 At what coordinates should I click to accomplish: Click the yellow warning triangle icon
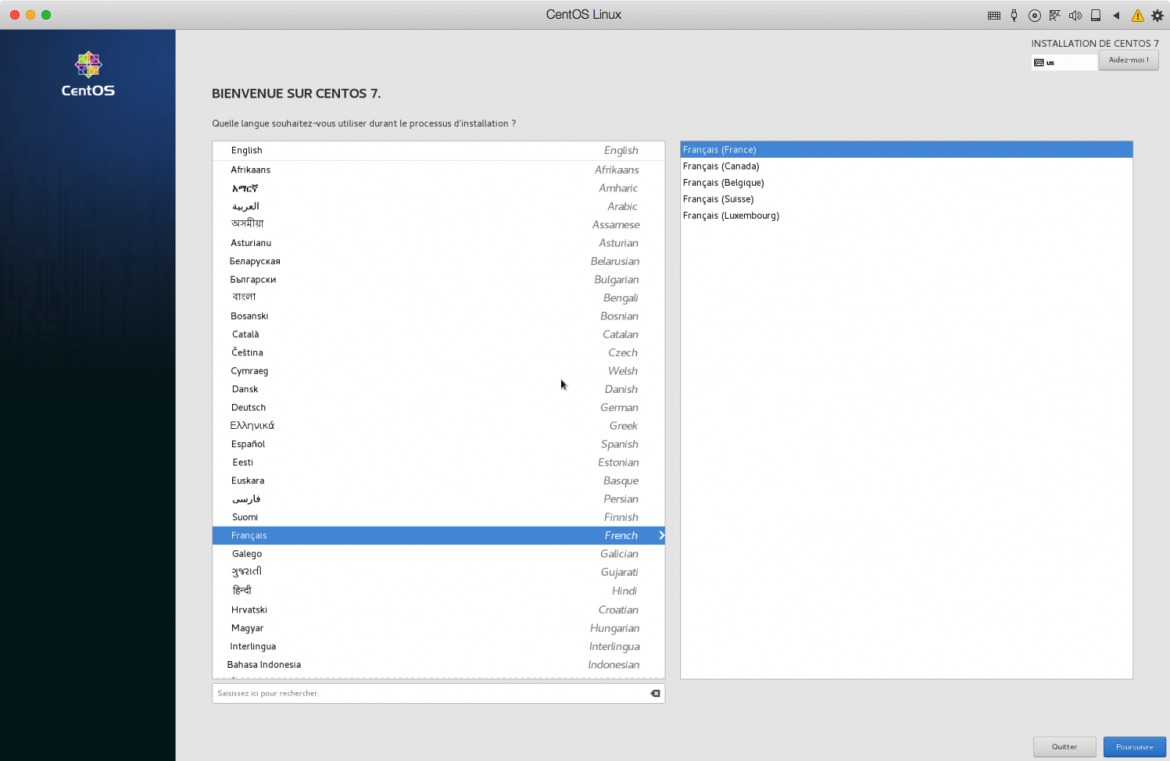1137,15
